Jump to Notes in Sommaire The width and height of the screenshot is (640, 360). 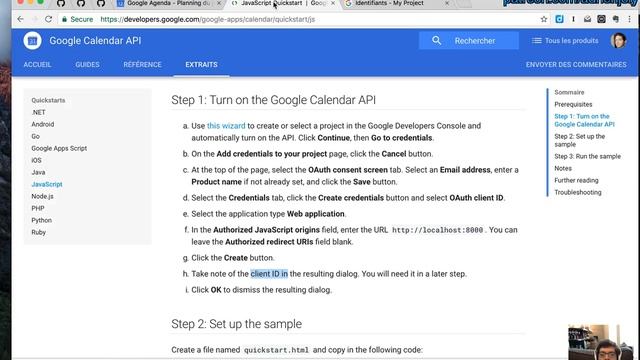[563, 168]
